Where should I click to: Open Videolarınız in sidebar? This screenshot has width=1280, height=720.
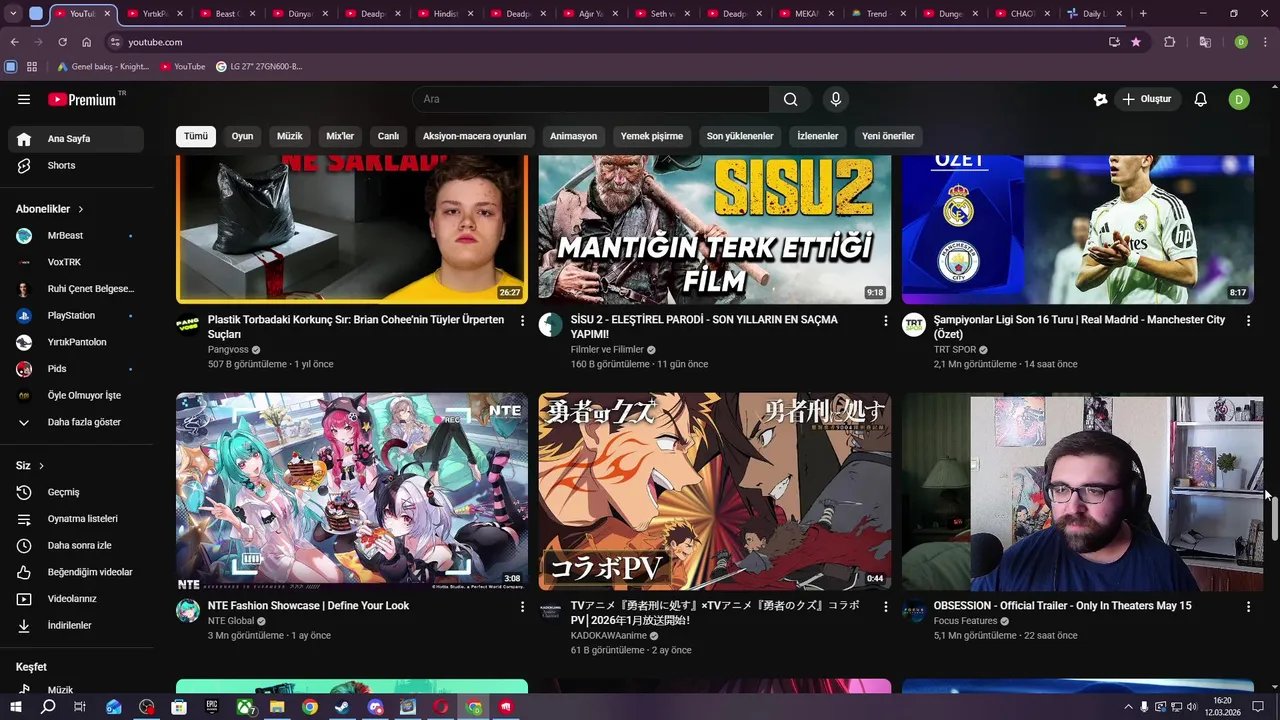coord(76,599)
